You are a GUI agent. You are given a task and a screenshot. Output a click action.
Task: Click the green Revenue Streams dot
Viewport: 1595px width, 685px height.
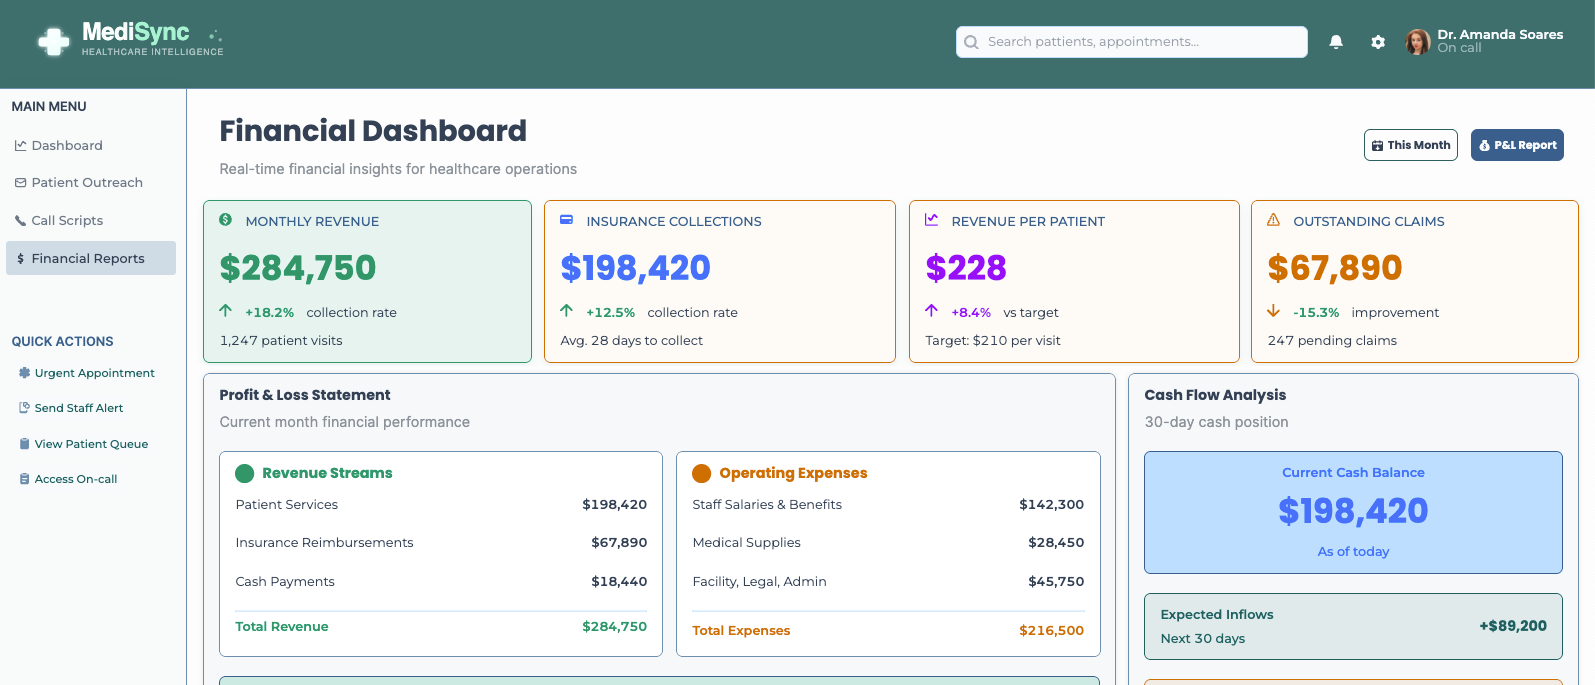(244, 473)
